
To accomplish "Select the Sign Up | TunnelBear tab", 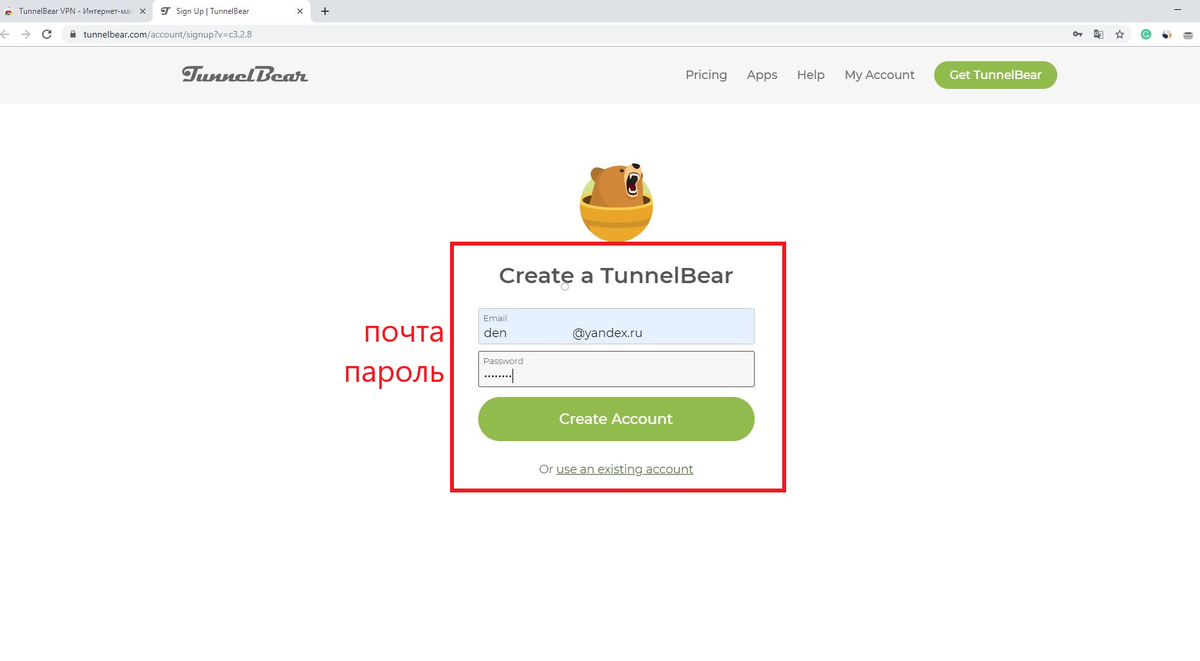I will [233, 11].
